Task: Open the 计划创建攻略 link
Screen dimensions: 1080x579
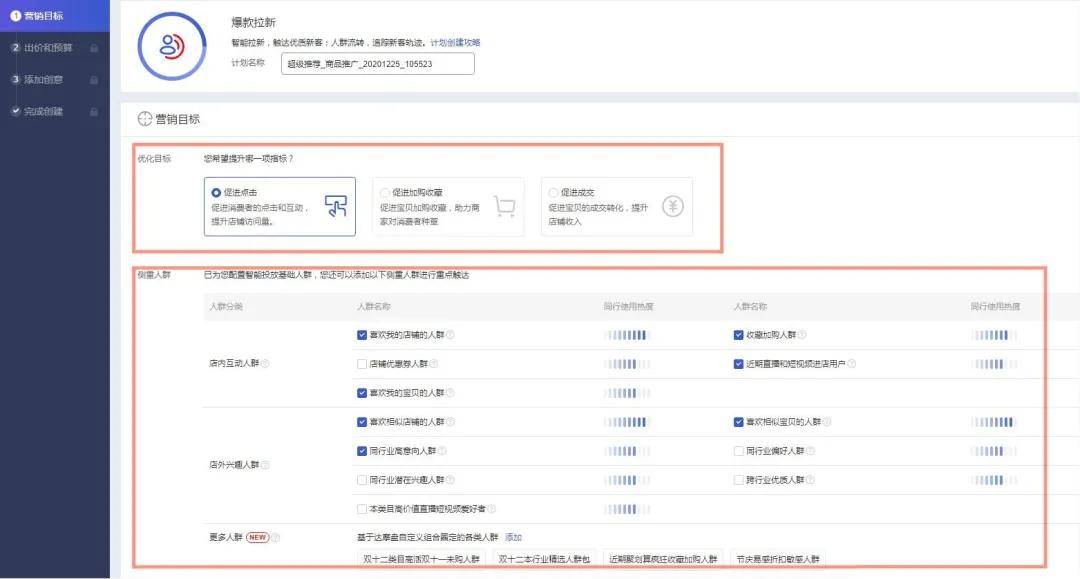Action: (x=455, y=42)
